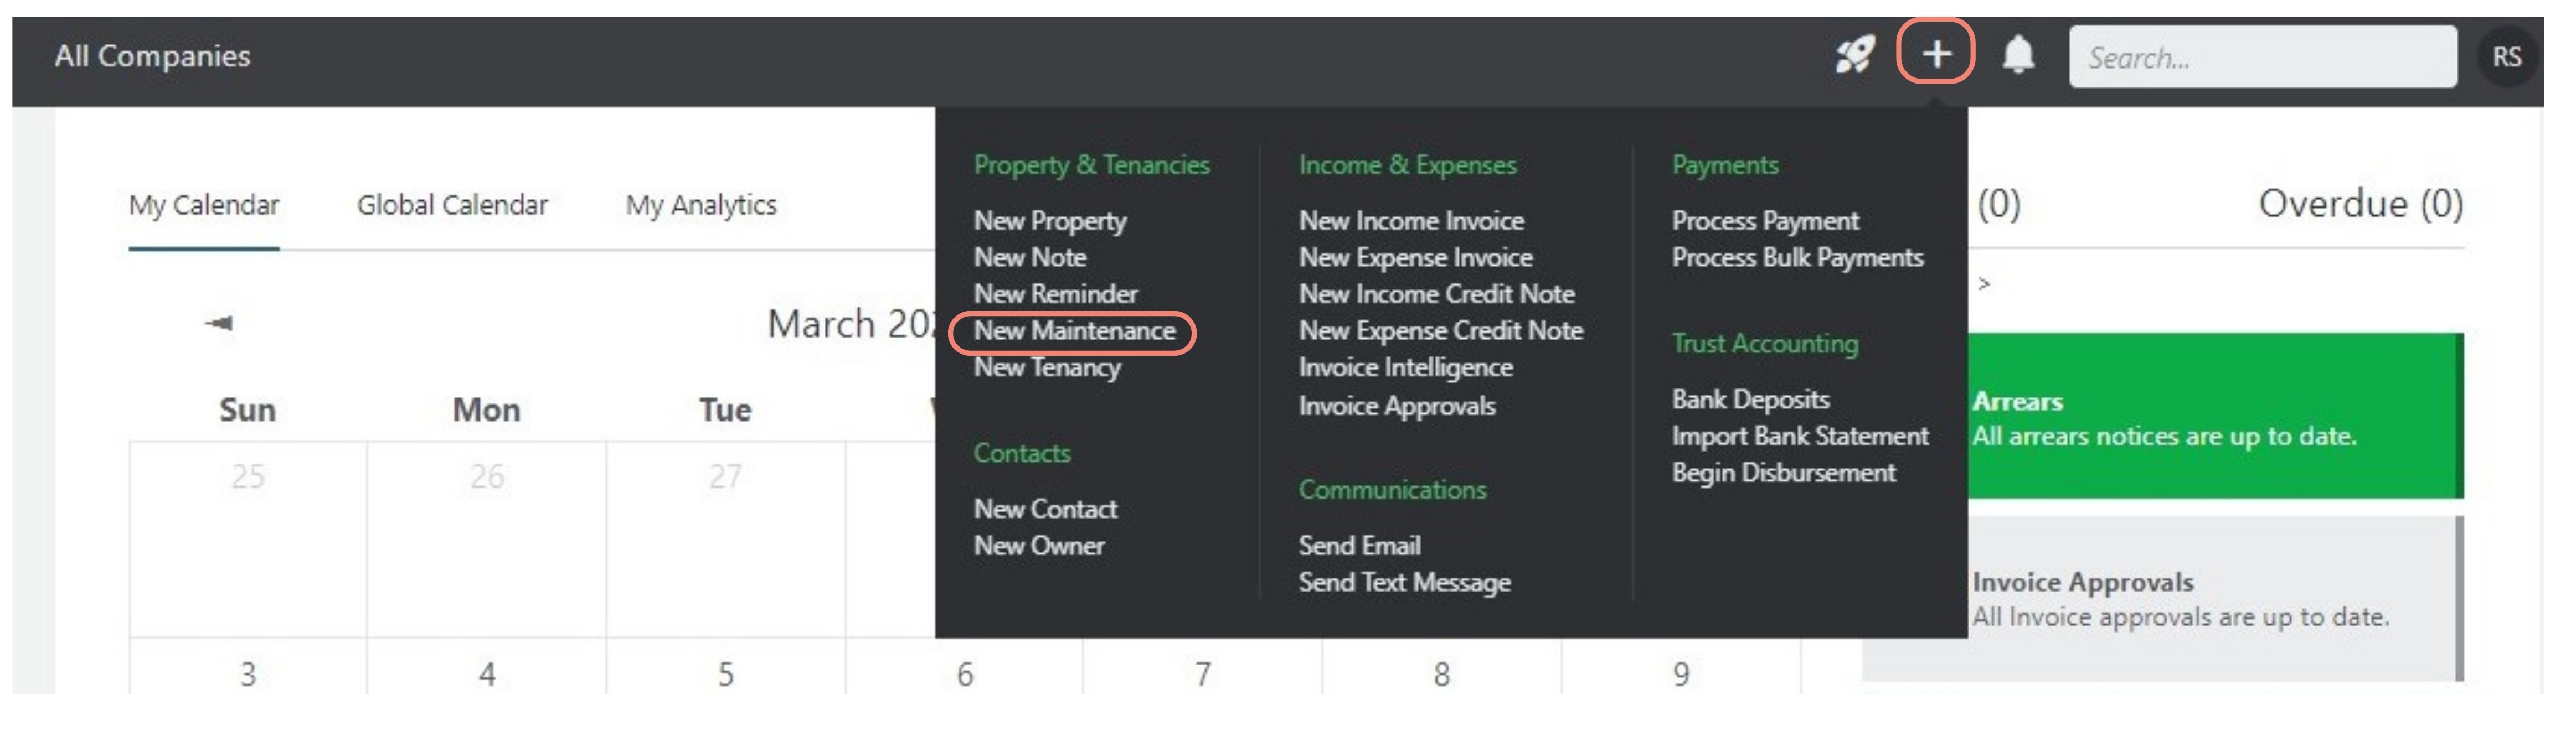Select the My Calendar tab

[204, 205]
